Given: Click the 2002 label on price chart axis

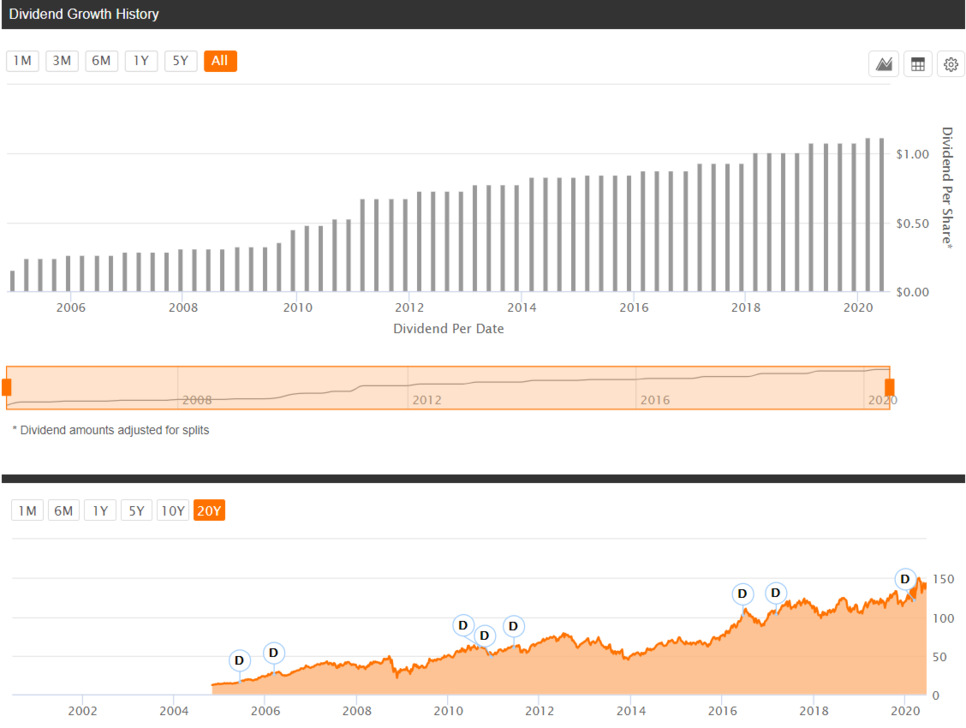Looking at the screenshot, I should (83, 711).
